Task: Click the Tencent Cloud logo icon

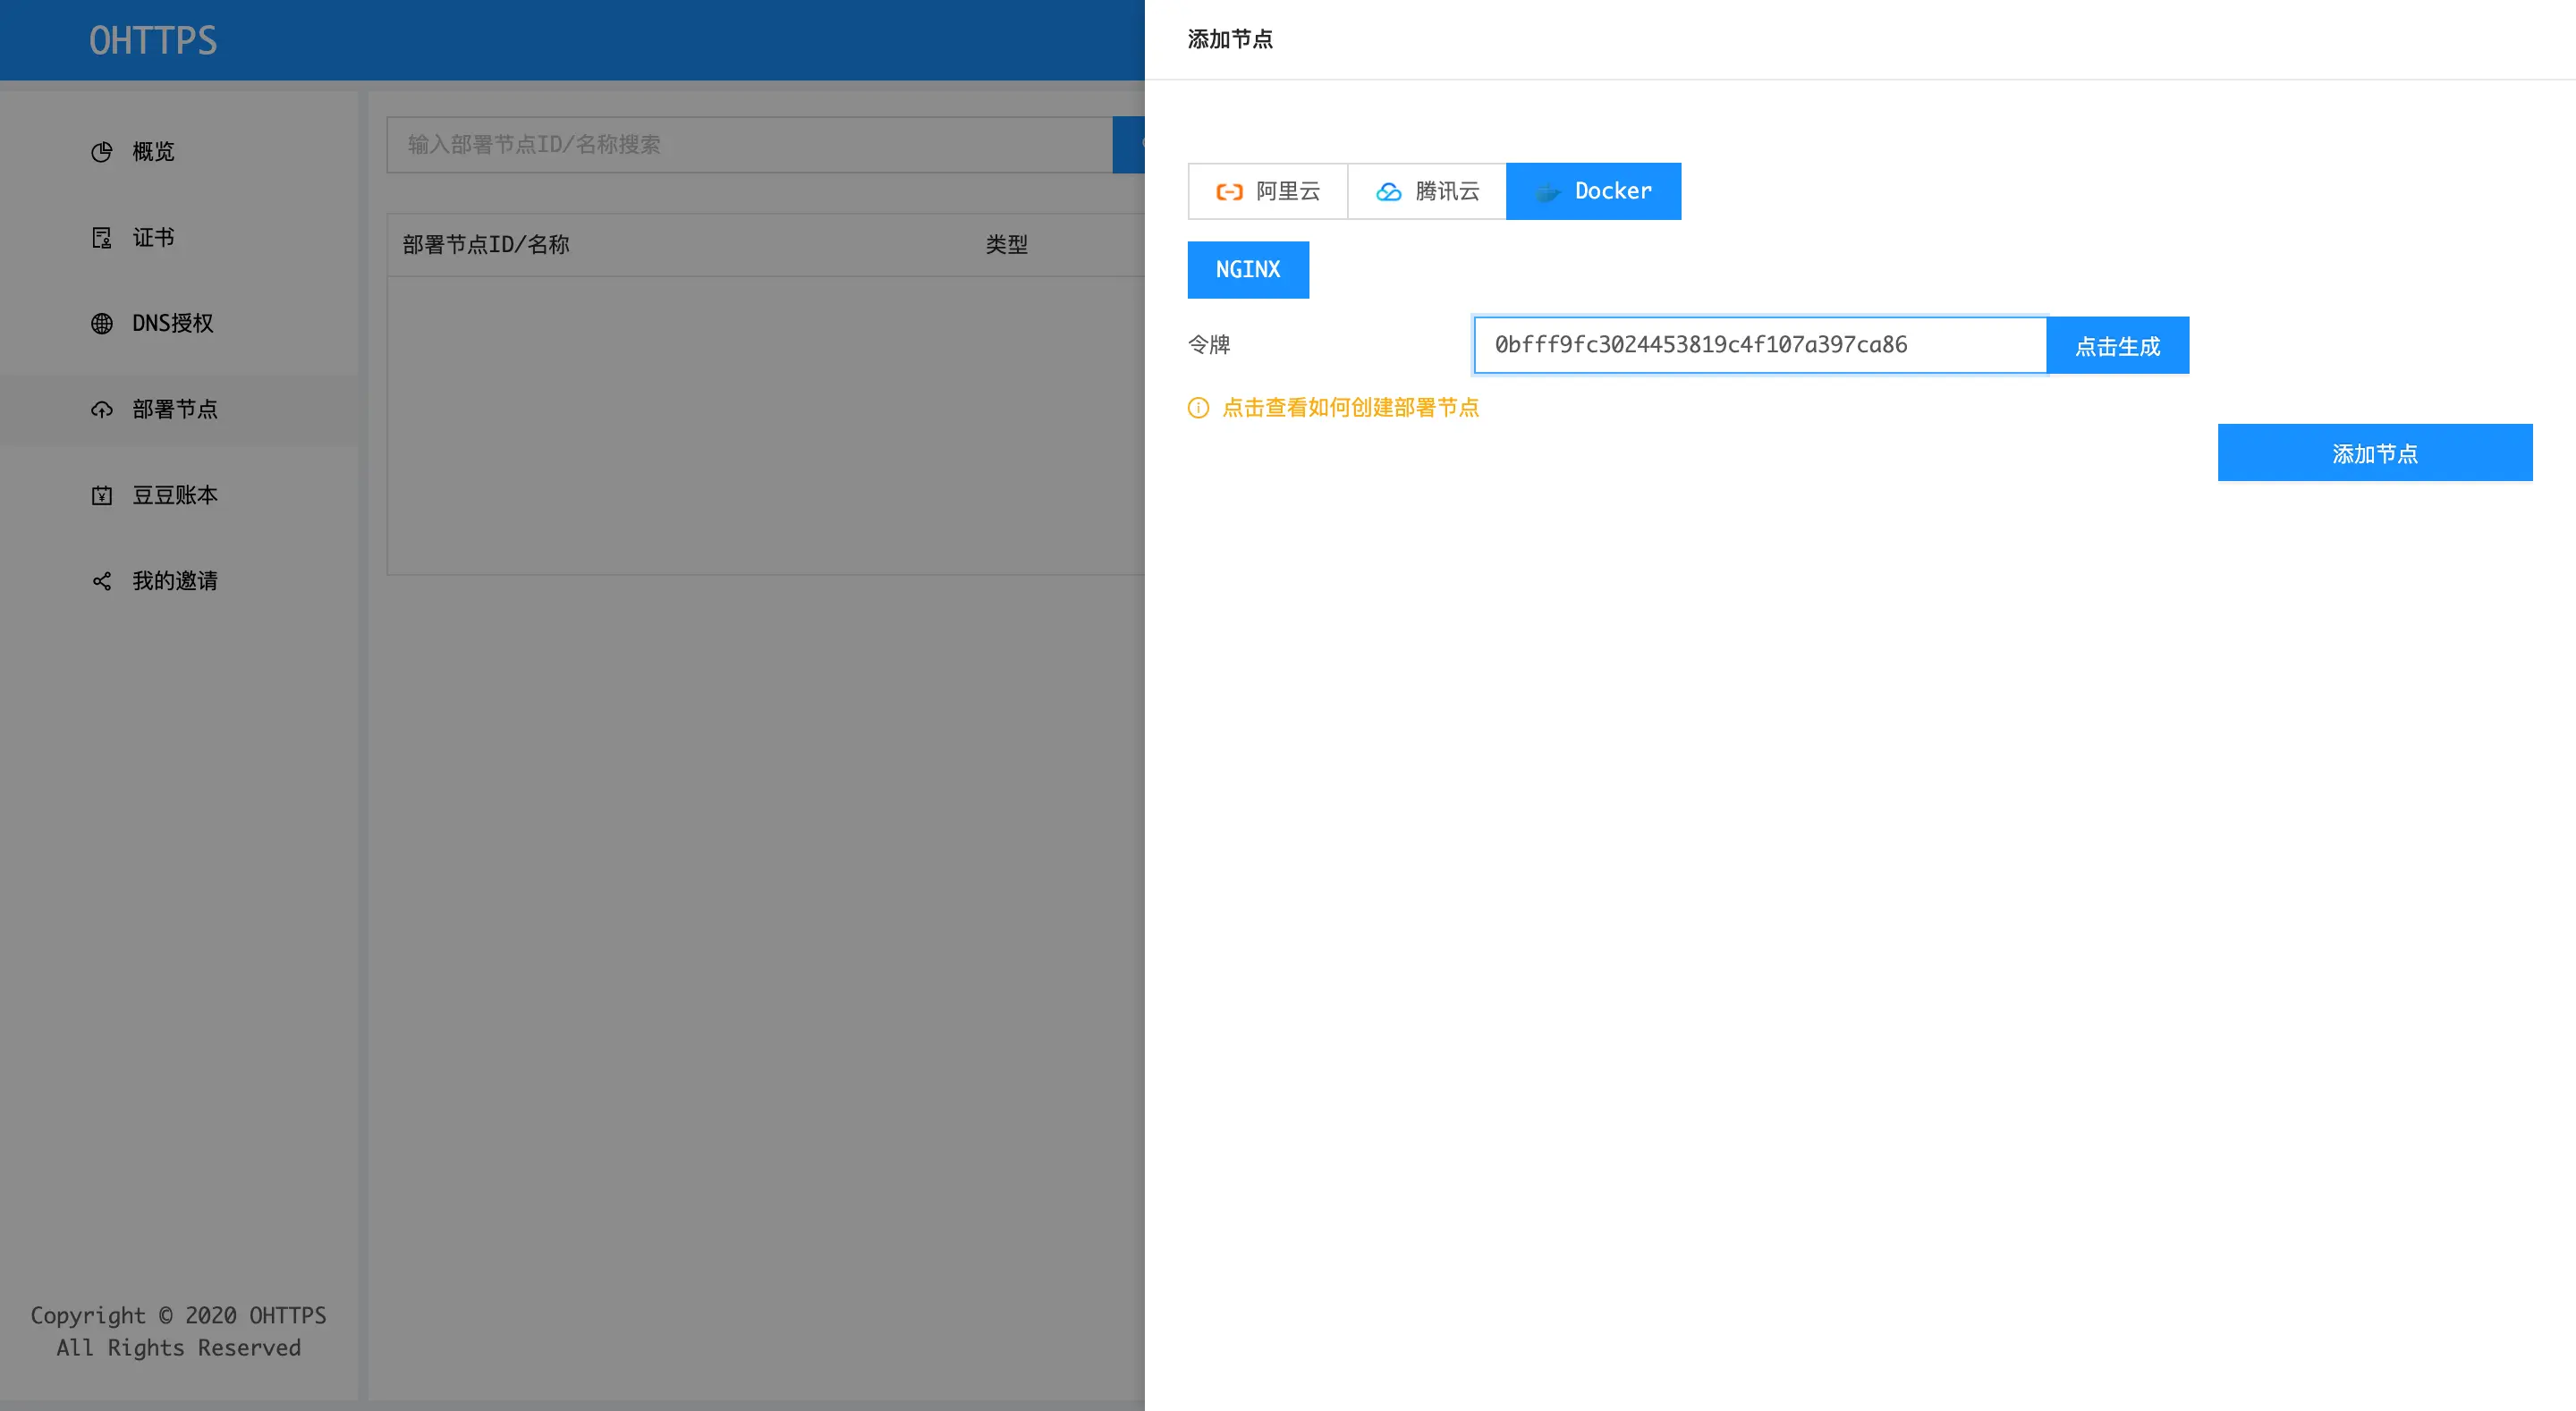Action: click(1389, 192)
